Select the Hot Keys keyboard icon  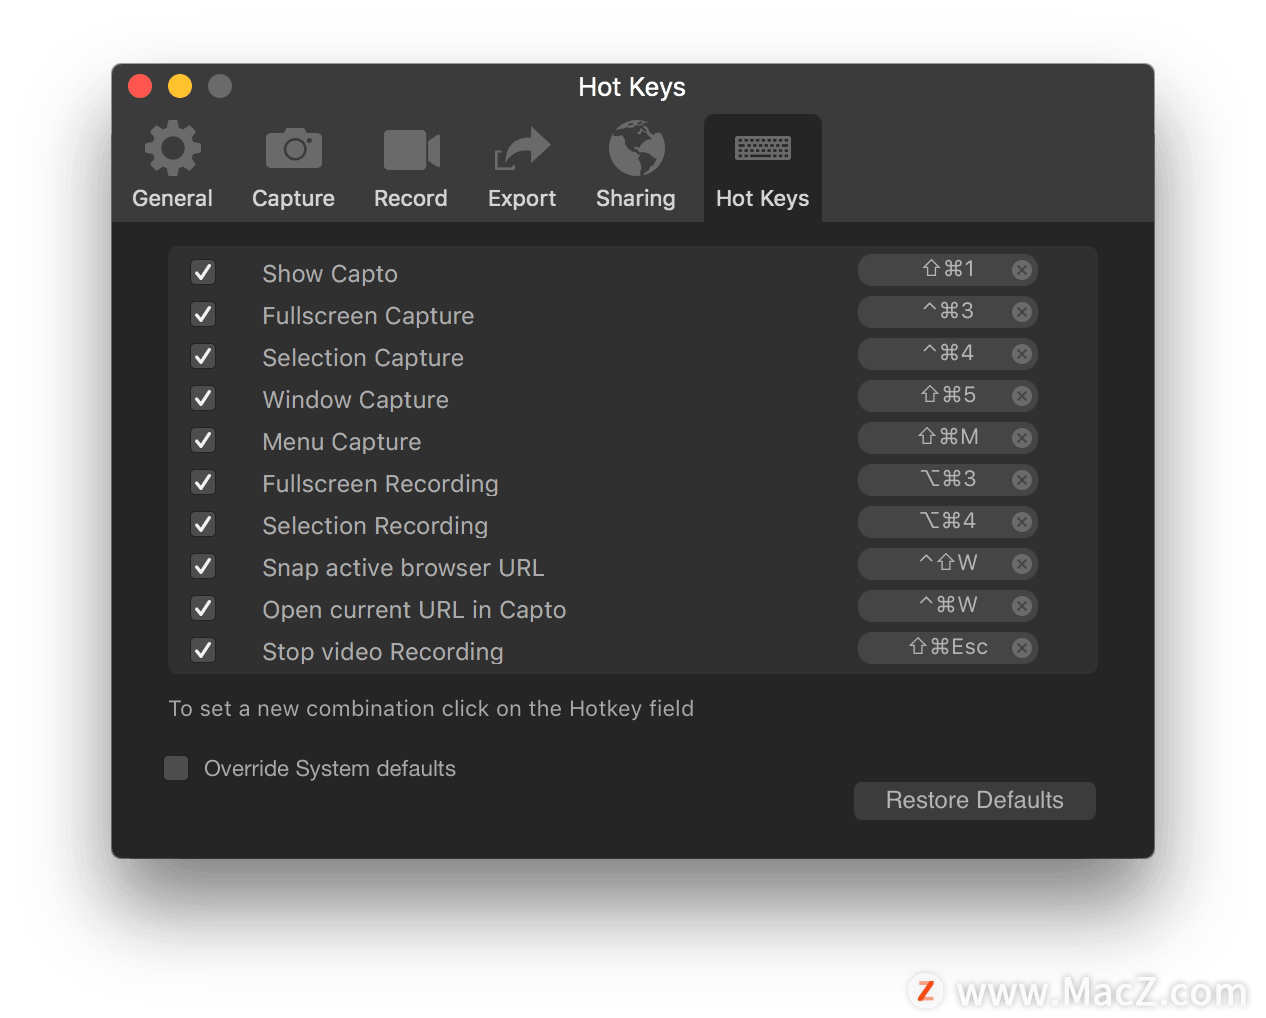[763, 148]
